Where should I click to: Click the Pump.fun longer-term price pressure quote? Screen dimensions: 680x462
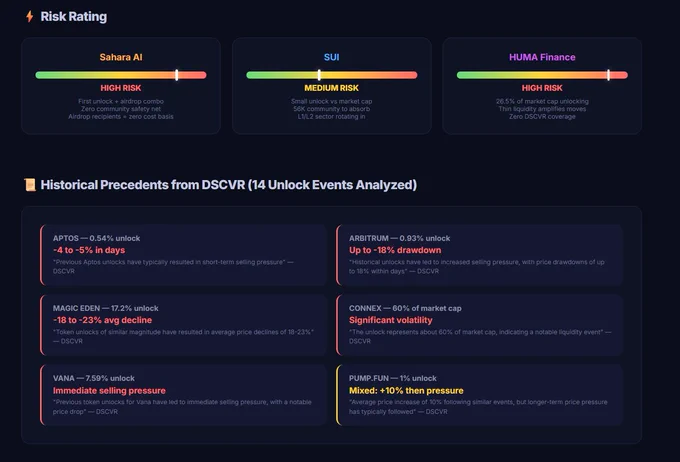point(478,407)
